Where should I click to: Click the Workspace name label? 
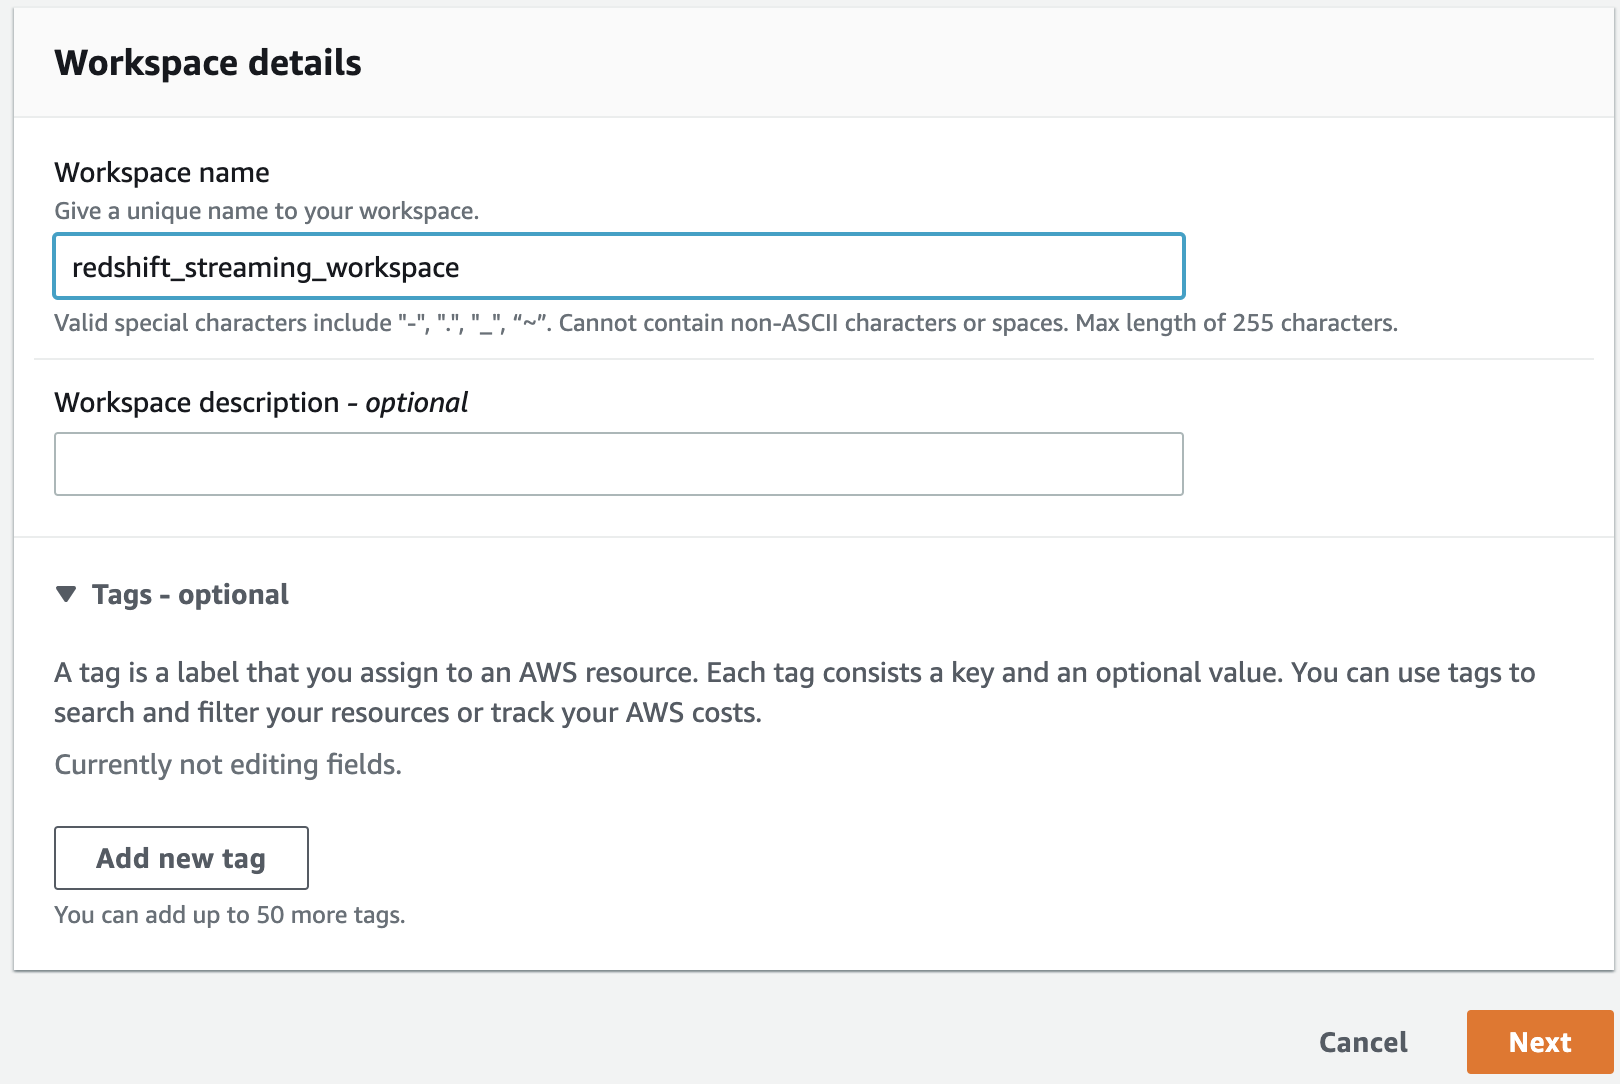tap(162, 173)
